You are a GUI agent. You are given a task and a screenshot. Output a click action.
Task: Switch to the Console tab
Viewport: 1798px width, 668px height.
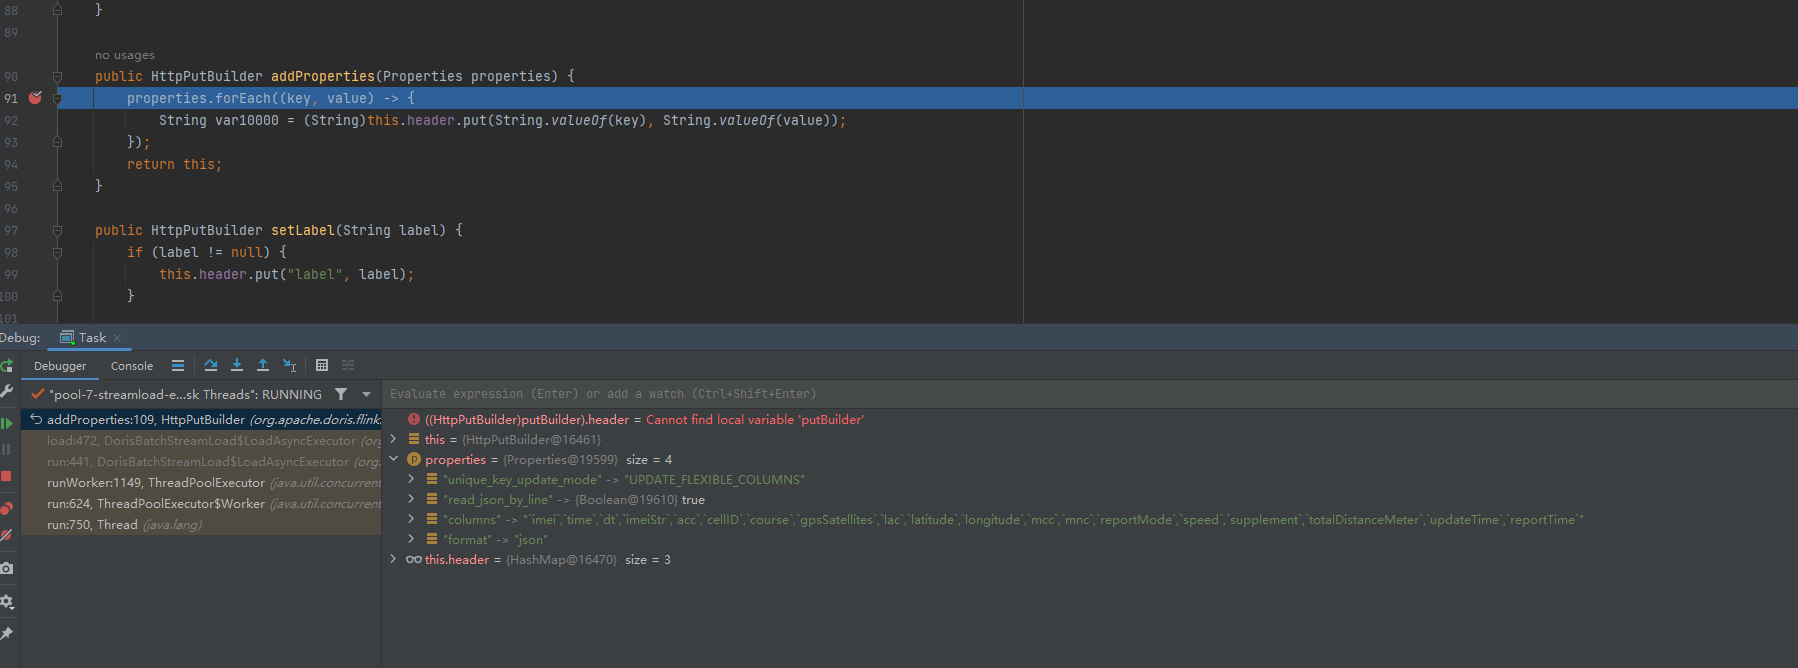(132, 366)
